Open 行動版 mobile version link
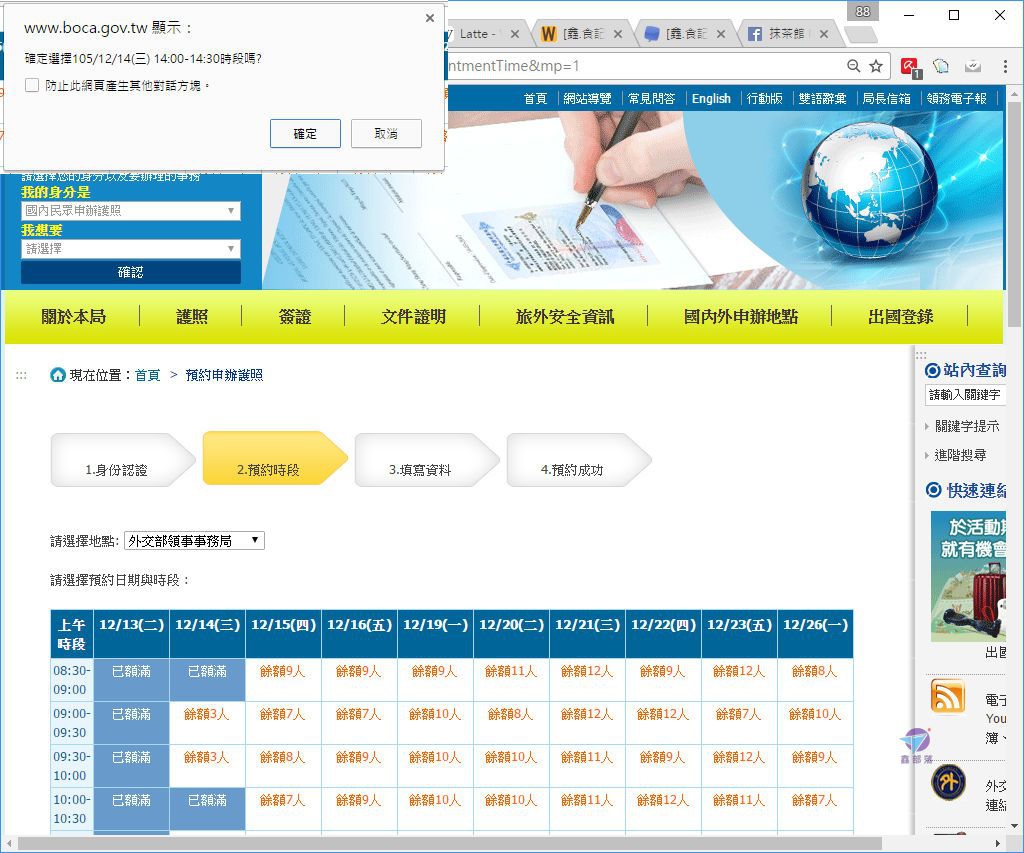The height and width of the screenshot is (853, 1024). click(764, 99)
